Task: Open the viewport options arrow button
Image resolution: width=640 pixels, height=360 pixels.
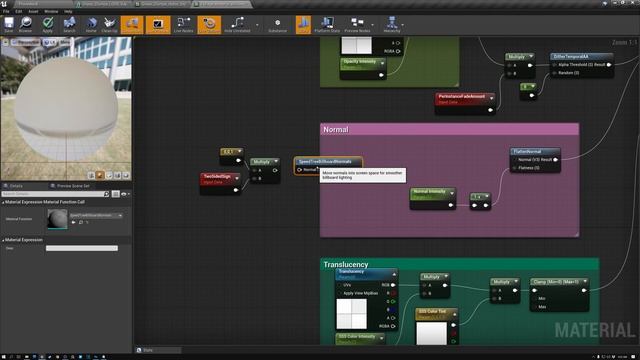Action: click(x=5, y=42)
